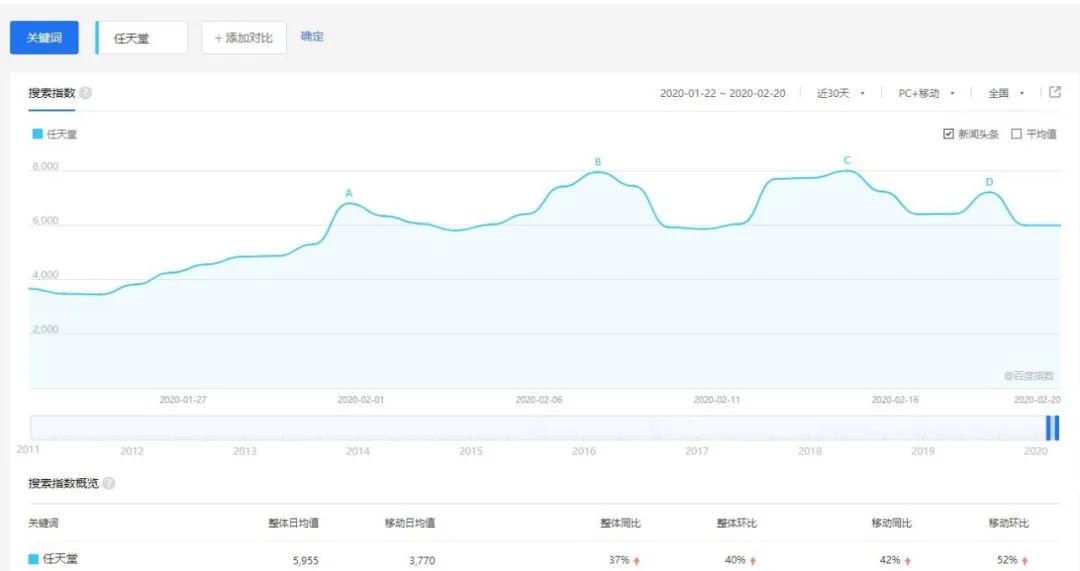Click the 关键词 table column header
The height and width of the screenshot is (571, 1080).
pos(43,523)
